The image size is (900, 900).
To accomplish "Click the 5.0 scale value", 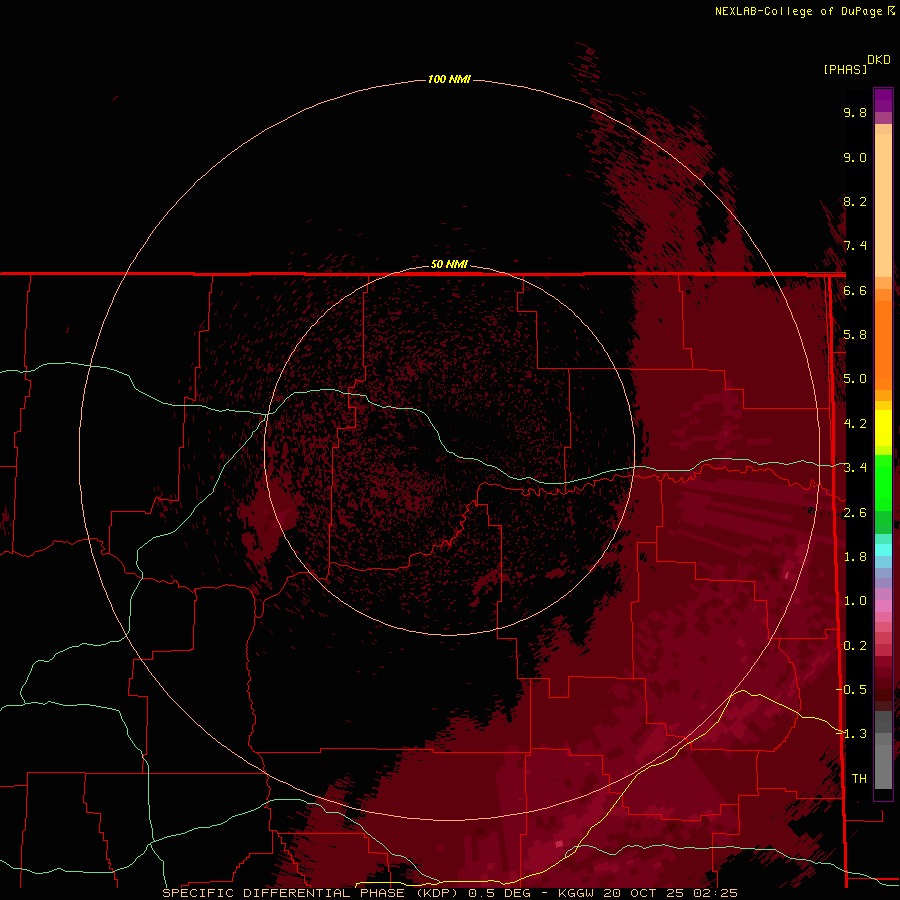I will point(855,379).
